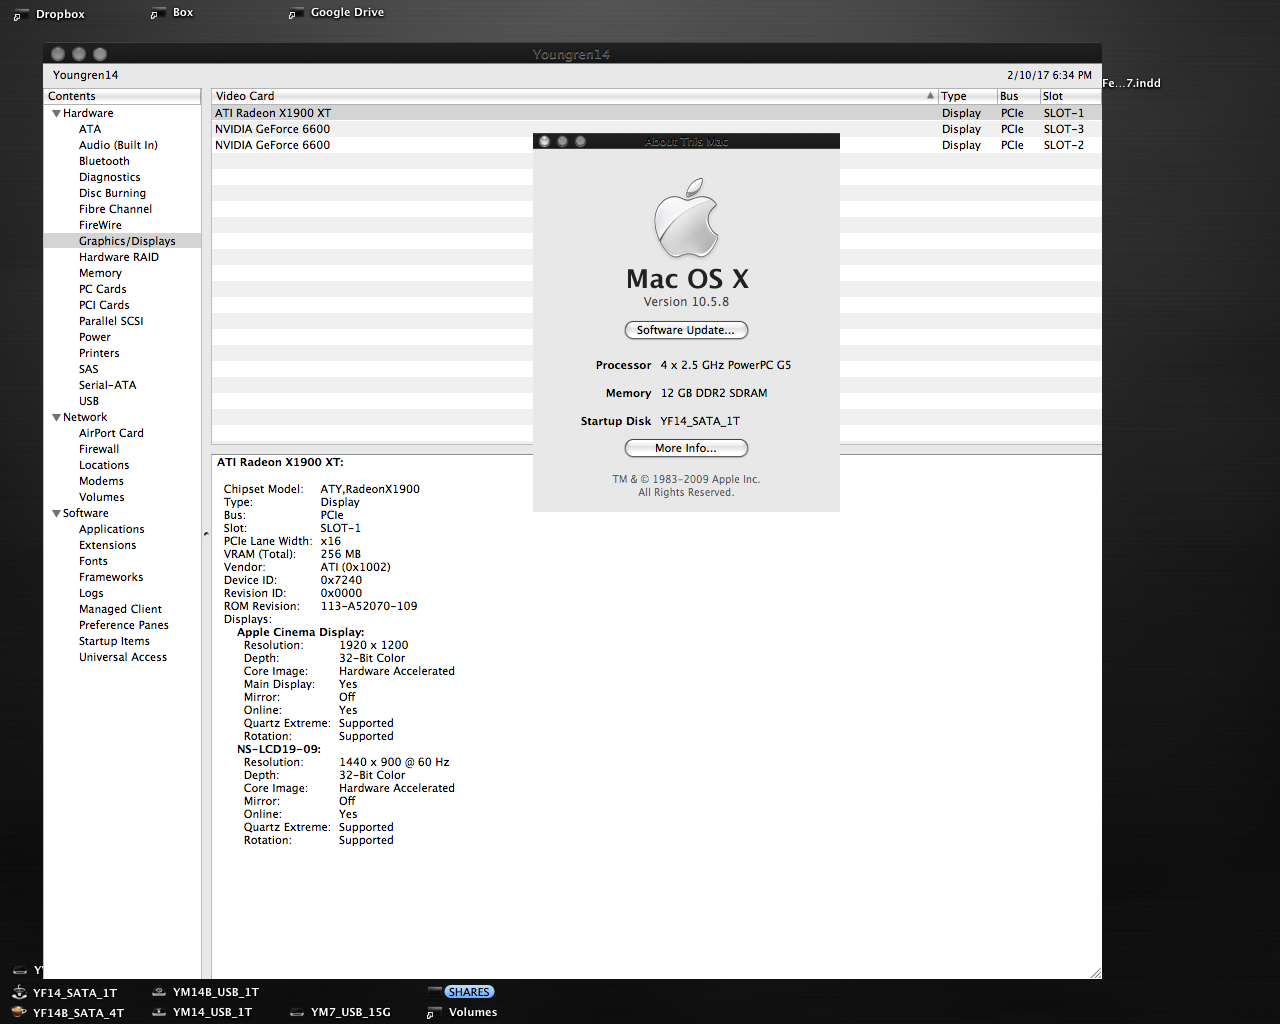Collapse the Software section triangle
Screen dimensions: 1280x1024
click(57, 513)
